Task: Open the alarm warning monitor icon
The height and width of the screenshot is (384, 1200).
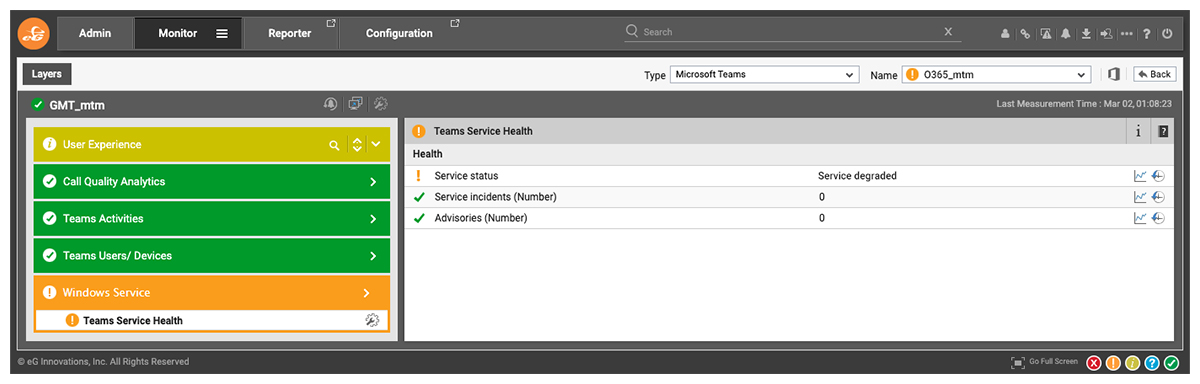Action: click(x=1046, y=33)
